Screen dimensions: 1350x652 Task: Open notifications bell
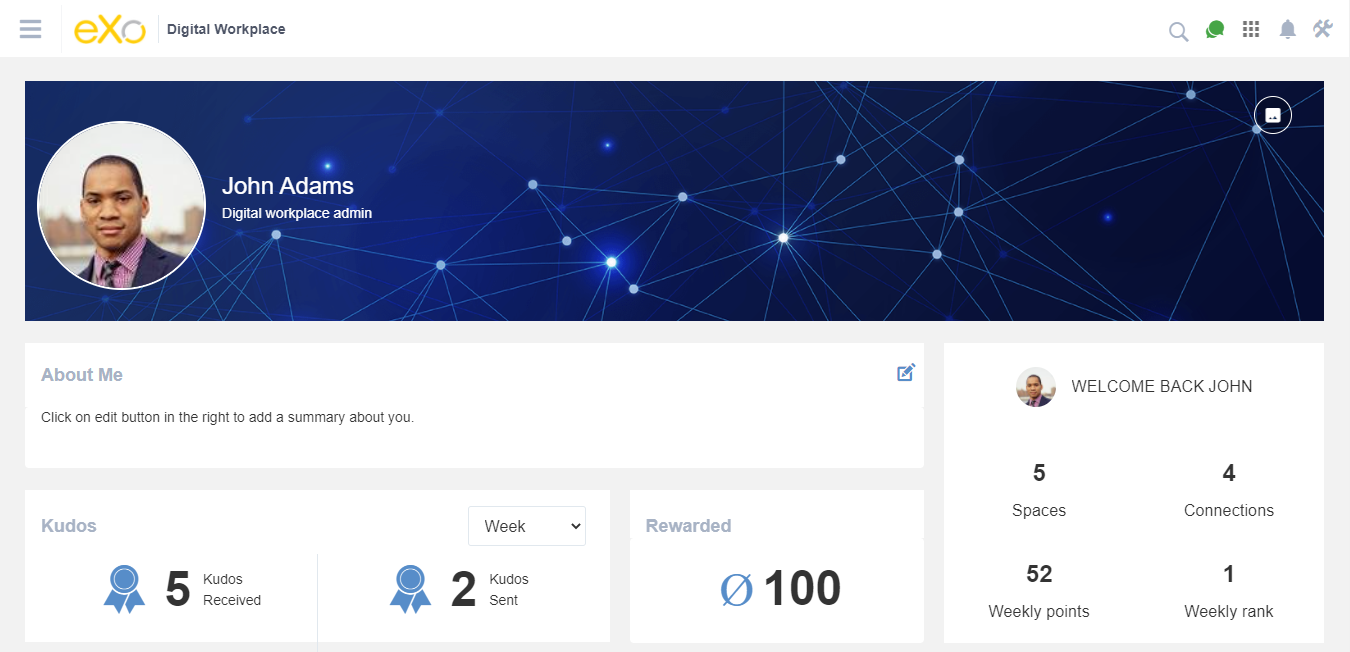click(1288, 29)
